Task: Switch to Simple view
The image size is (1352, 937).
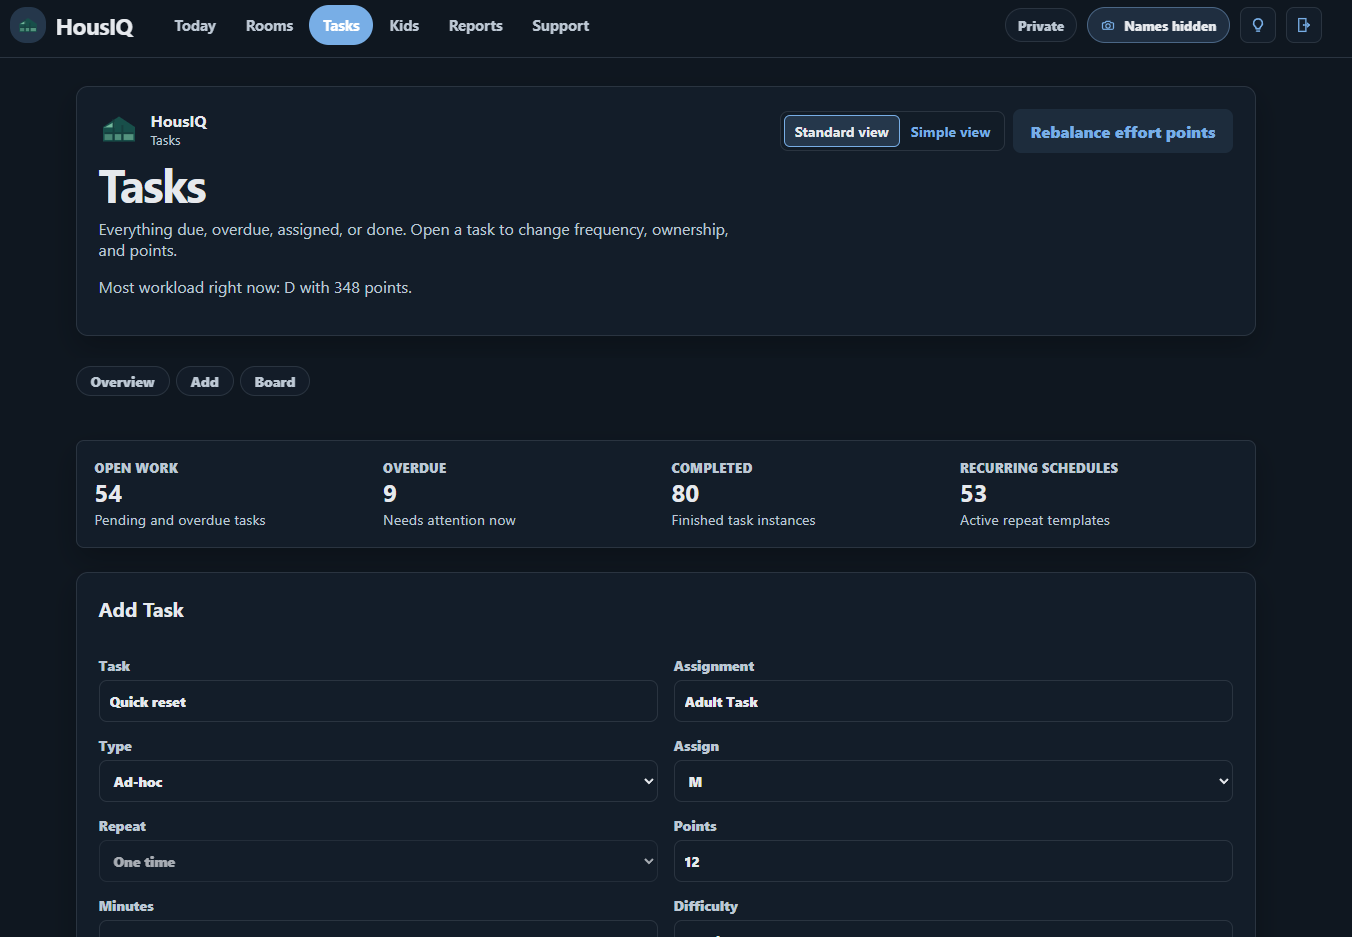Action: point(949,131)
